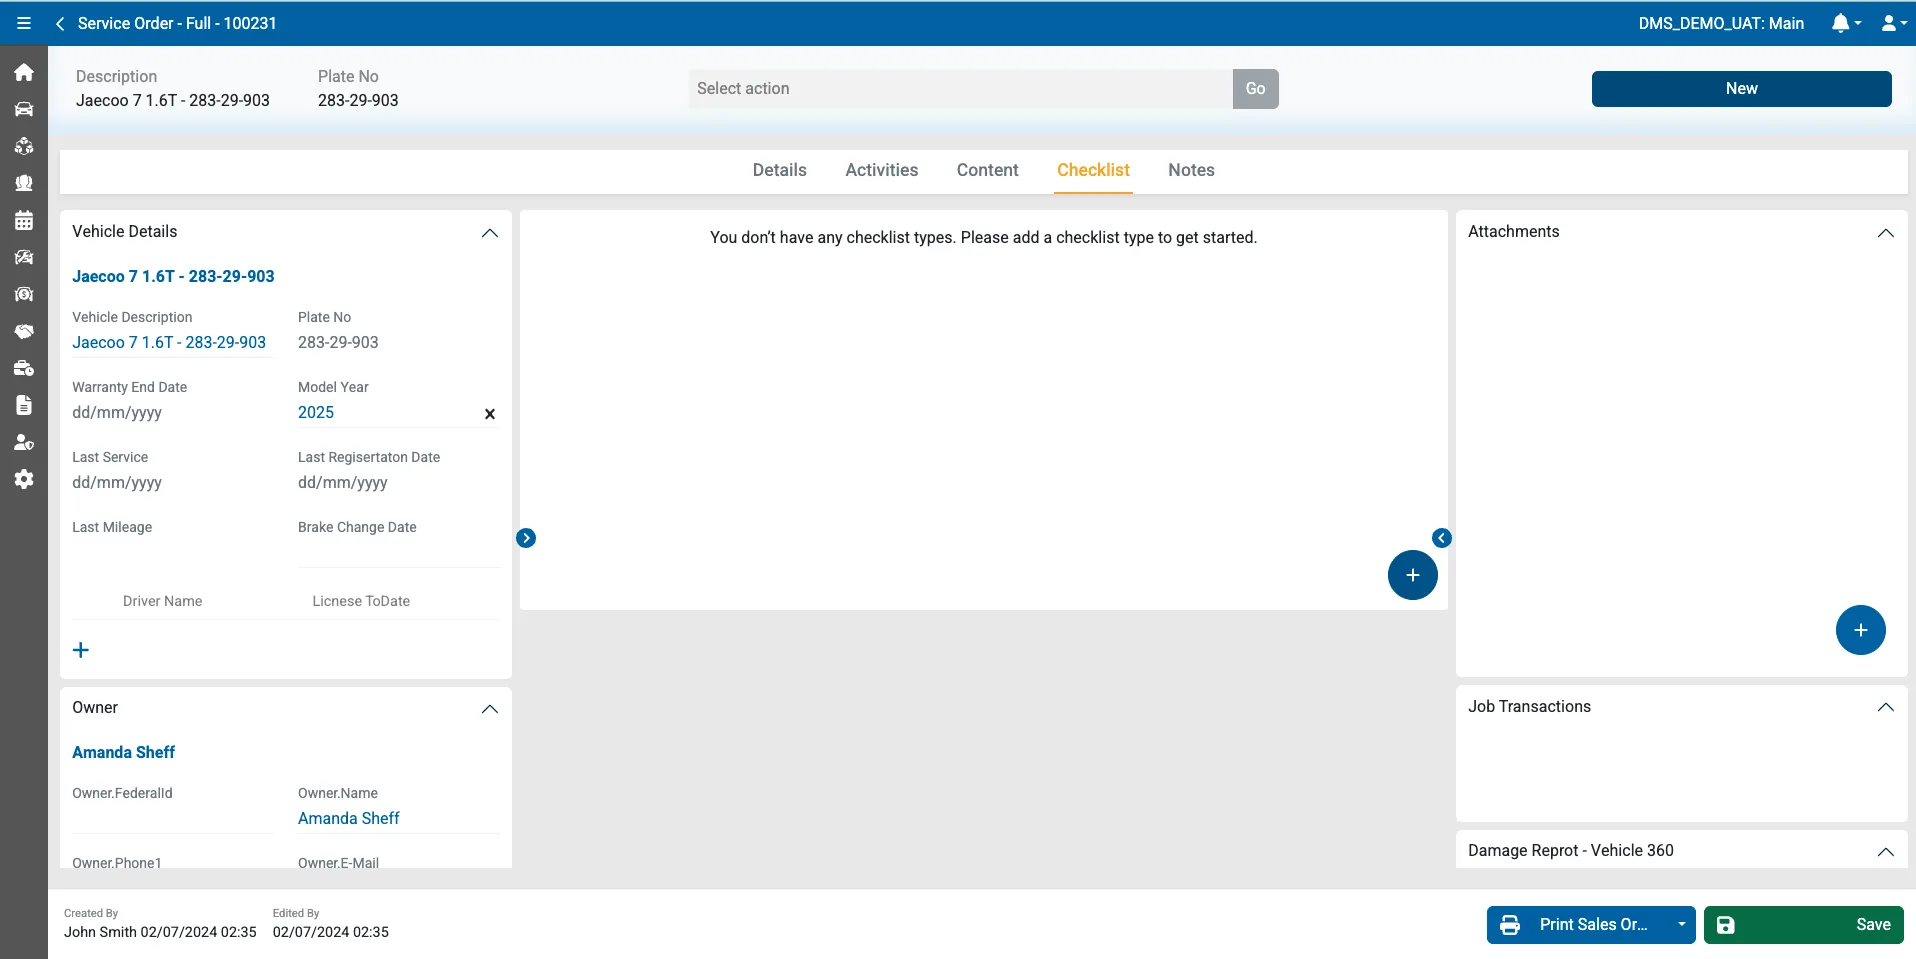Open the handshake icon in sidebar

[24, 331]
